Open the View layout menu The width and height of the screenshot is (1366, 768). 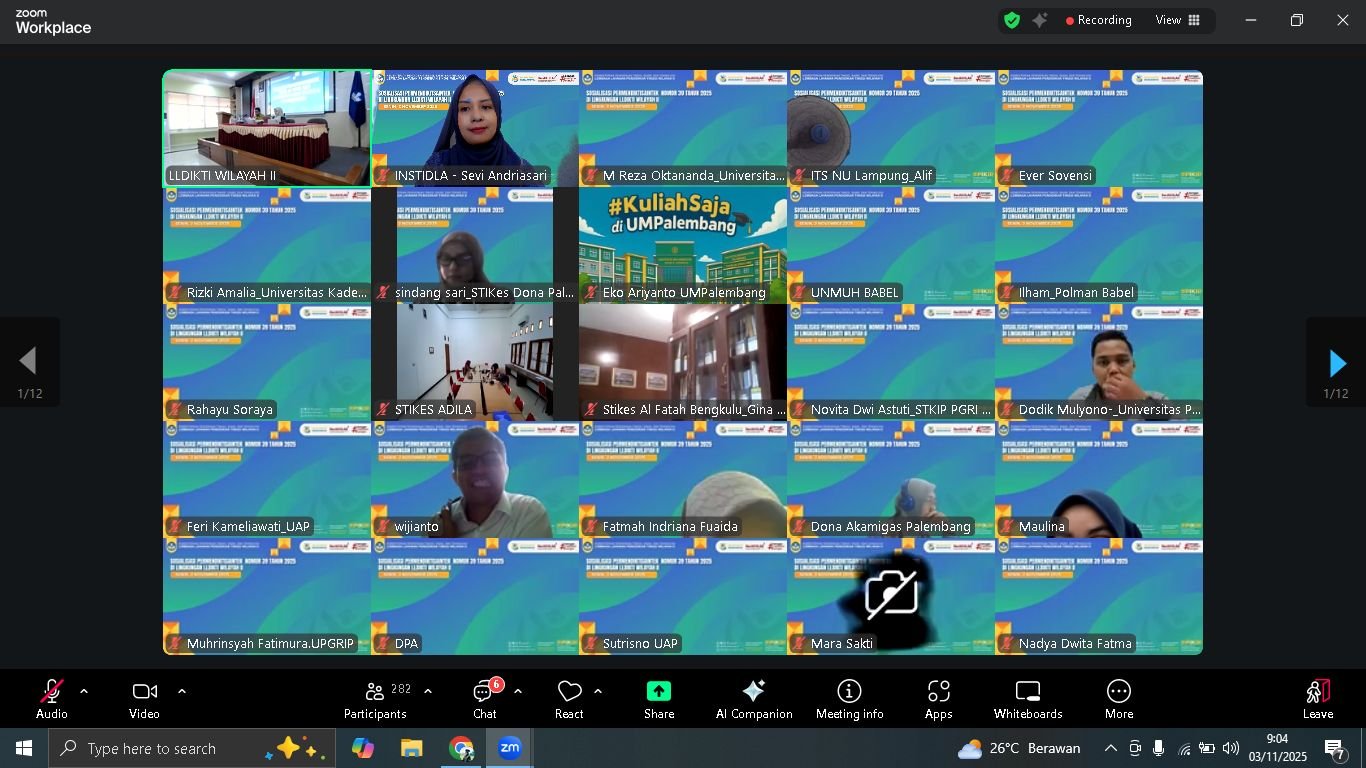click(1178, 20)
